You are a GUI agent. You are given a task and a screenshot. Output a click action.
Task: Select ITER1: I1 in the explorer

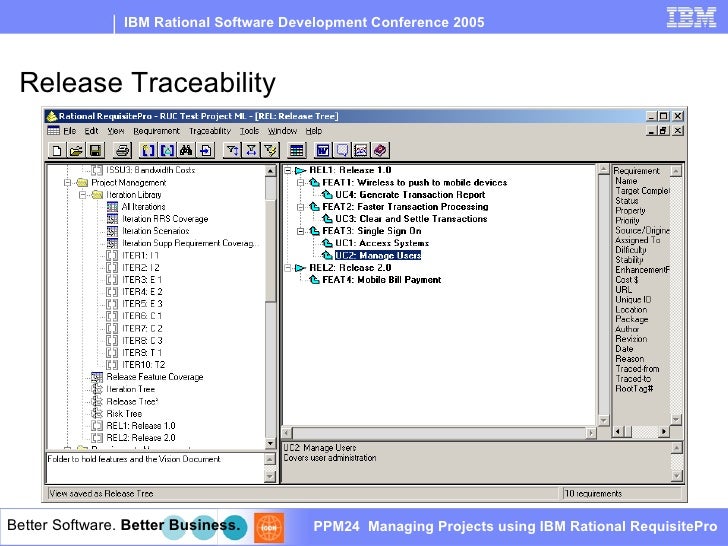(x=140, y=255)
